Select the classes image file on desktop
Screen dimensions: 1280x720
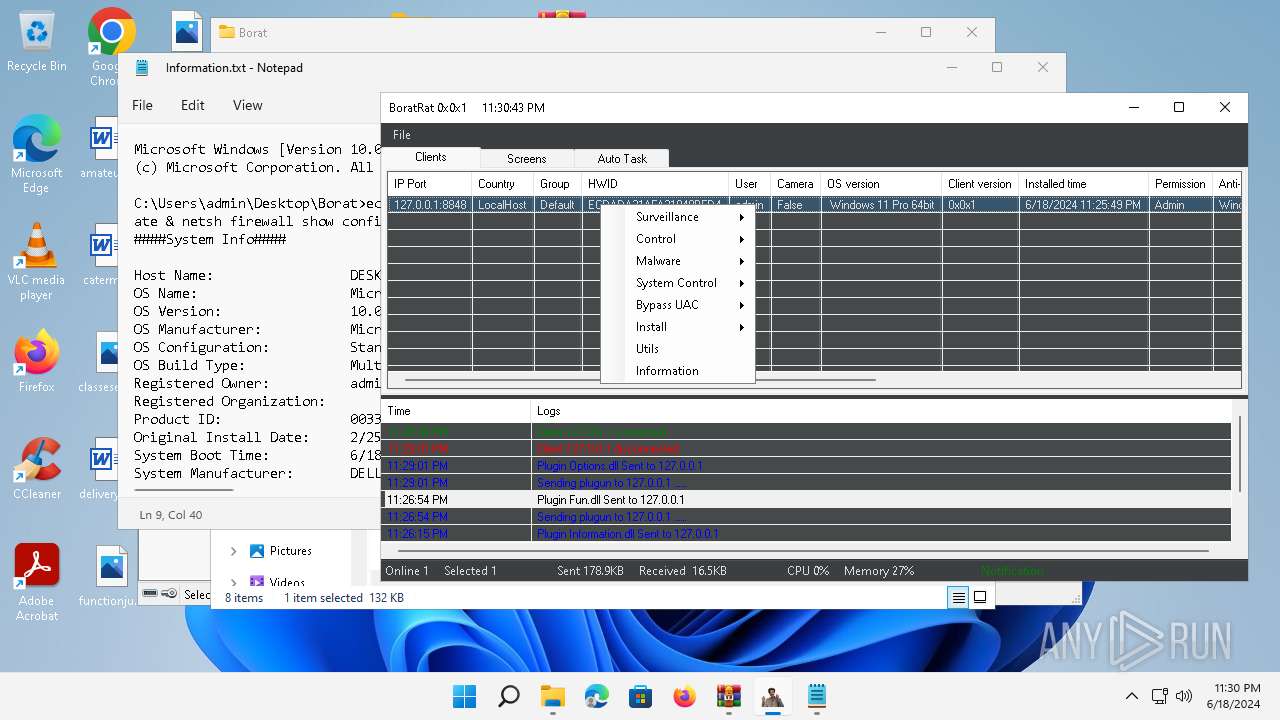pyautogui.click(x=102, y=362)
